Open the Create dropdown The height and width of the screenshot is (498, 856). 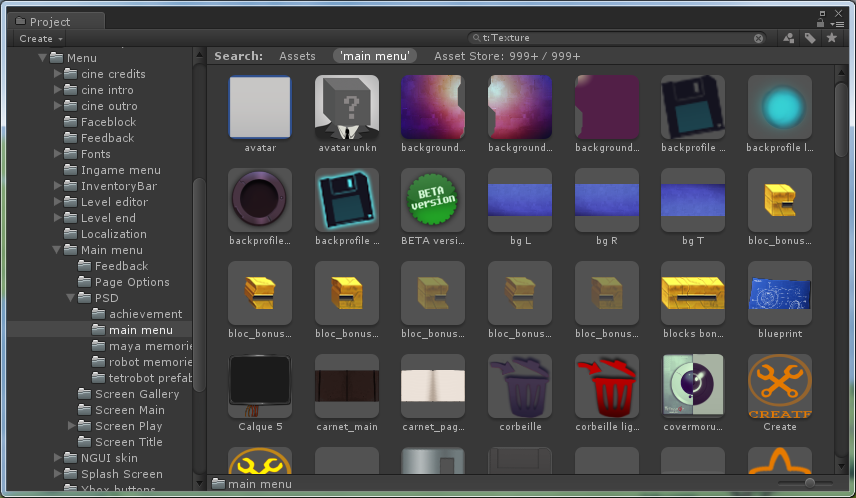coord(40,39)
